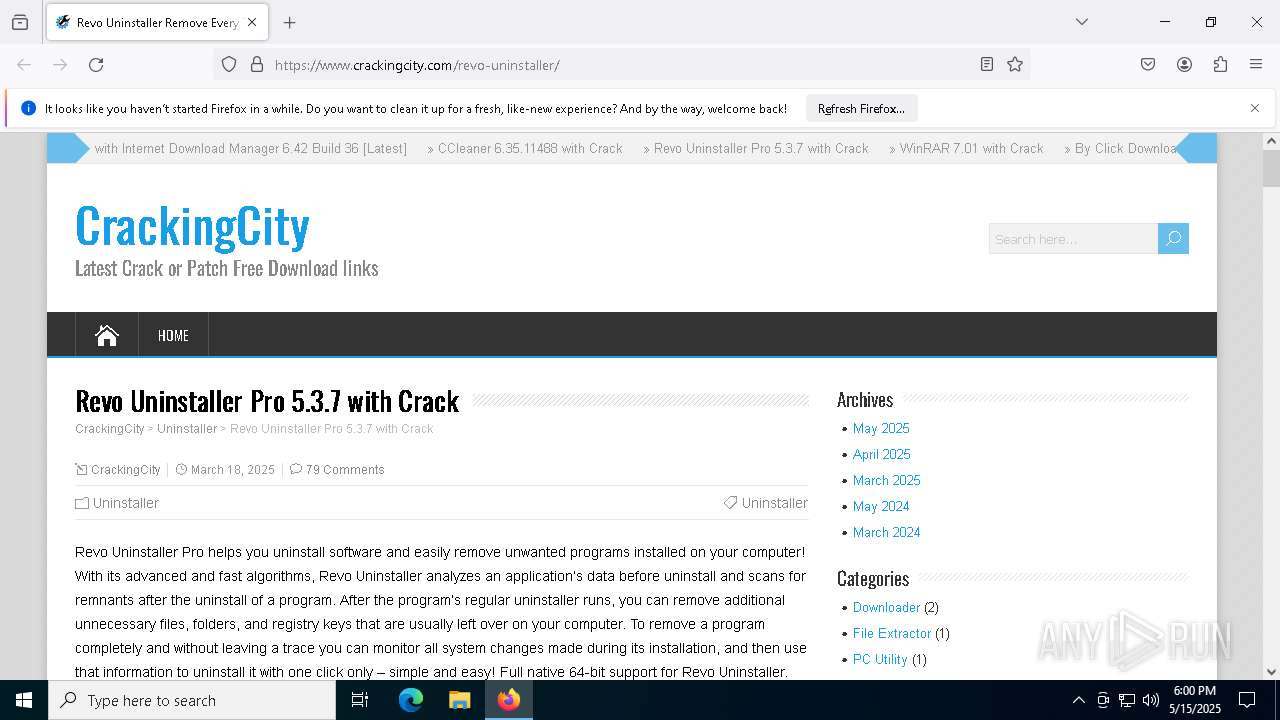Image resolution: width=1280 pixels, height=720 pixels.
Task: Open Windows Start menu
Action: [24, 700]
